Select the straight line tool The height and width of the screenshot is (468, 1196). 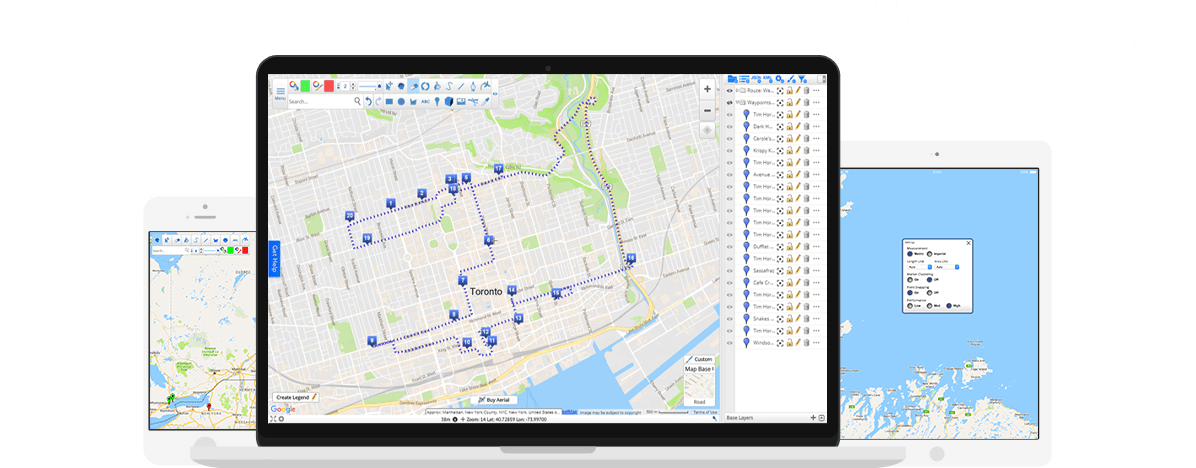pyautogui.click(x=461, y=86)
